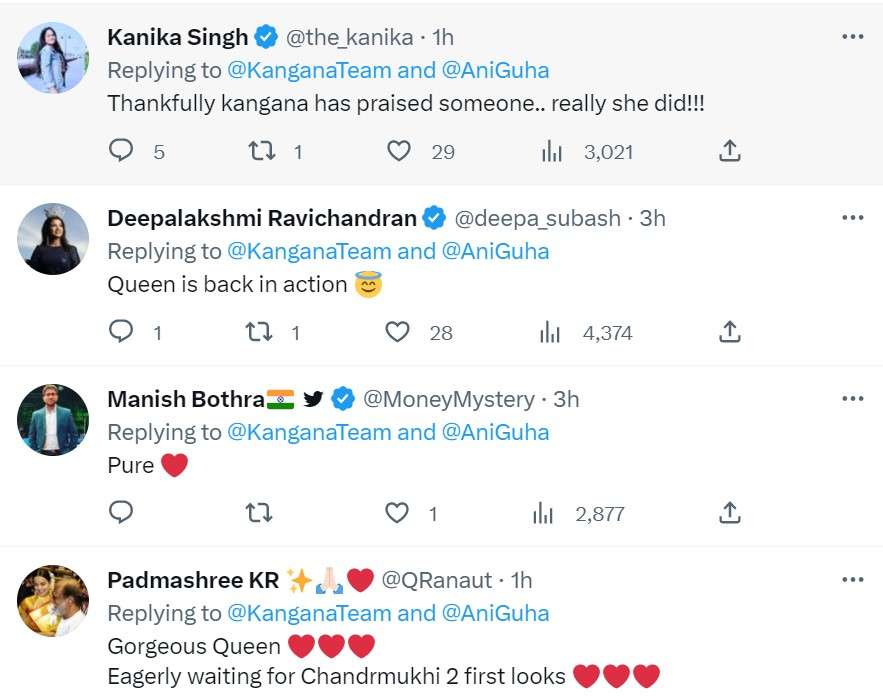Click Kanika Singh's profile picture

53,57
